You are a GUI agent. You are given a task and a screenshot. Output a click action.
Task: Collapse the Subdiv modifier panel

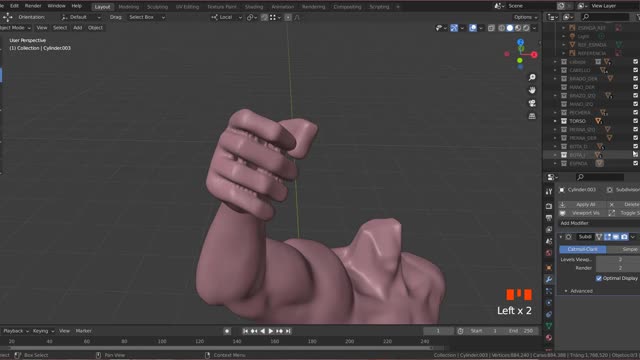tap(560, 237)
